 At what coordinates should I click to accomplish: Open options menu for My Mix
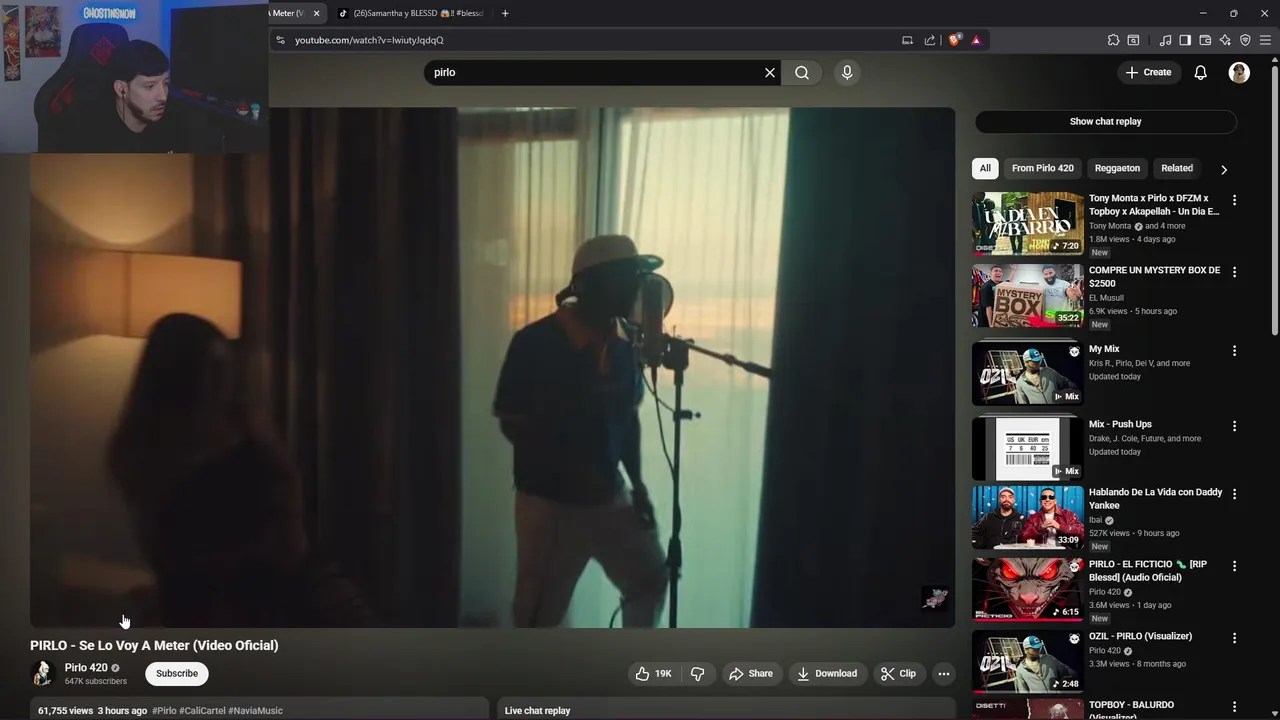[x=1234, y=351]
